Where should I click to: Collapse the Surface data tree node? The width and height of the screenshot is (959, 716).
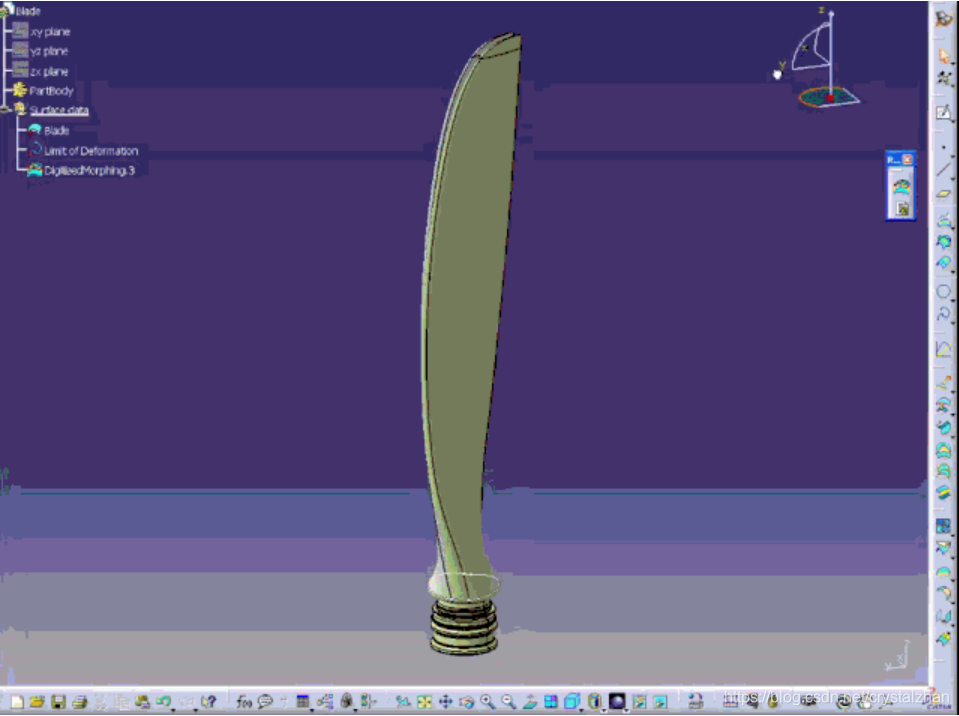(5, 109)
